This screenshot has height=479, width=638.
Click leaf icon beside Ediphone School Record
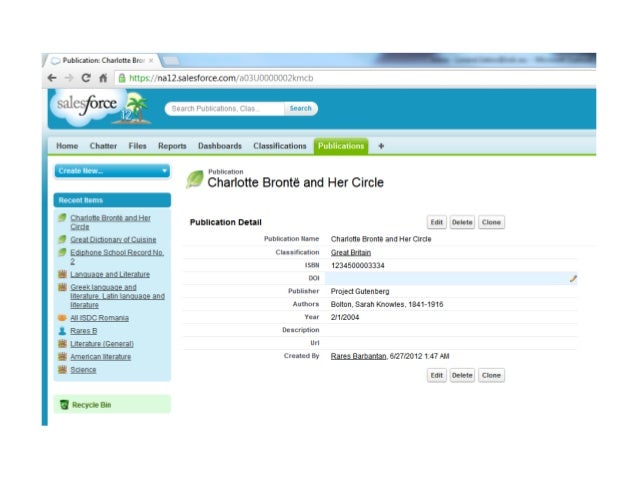(x=62, y=252)
